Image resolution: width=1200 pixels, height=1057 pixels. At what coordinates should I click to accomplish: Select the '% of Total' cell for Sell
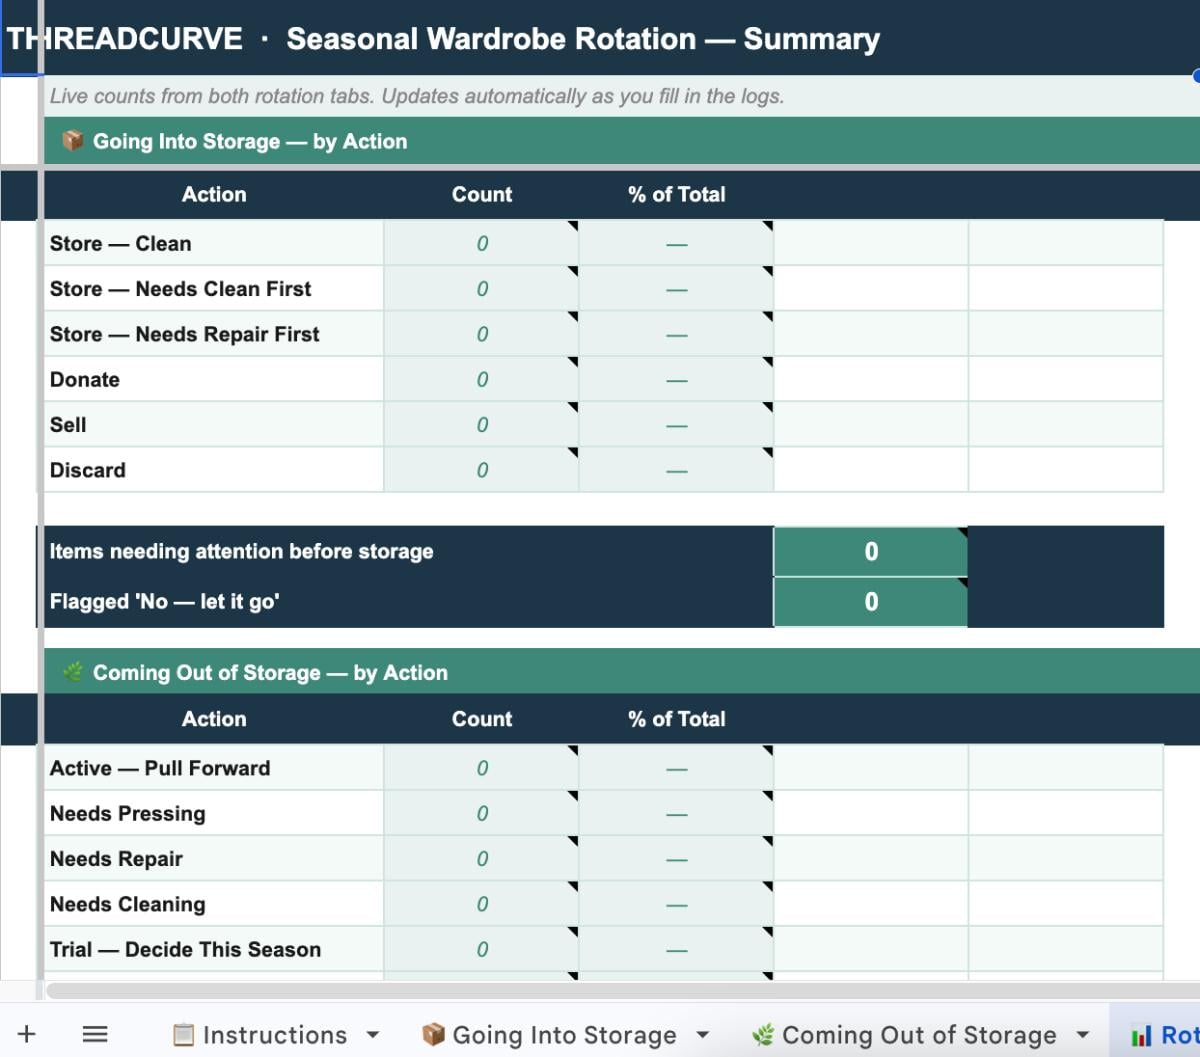point(676,425)
